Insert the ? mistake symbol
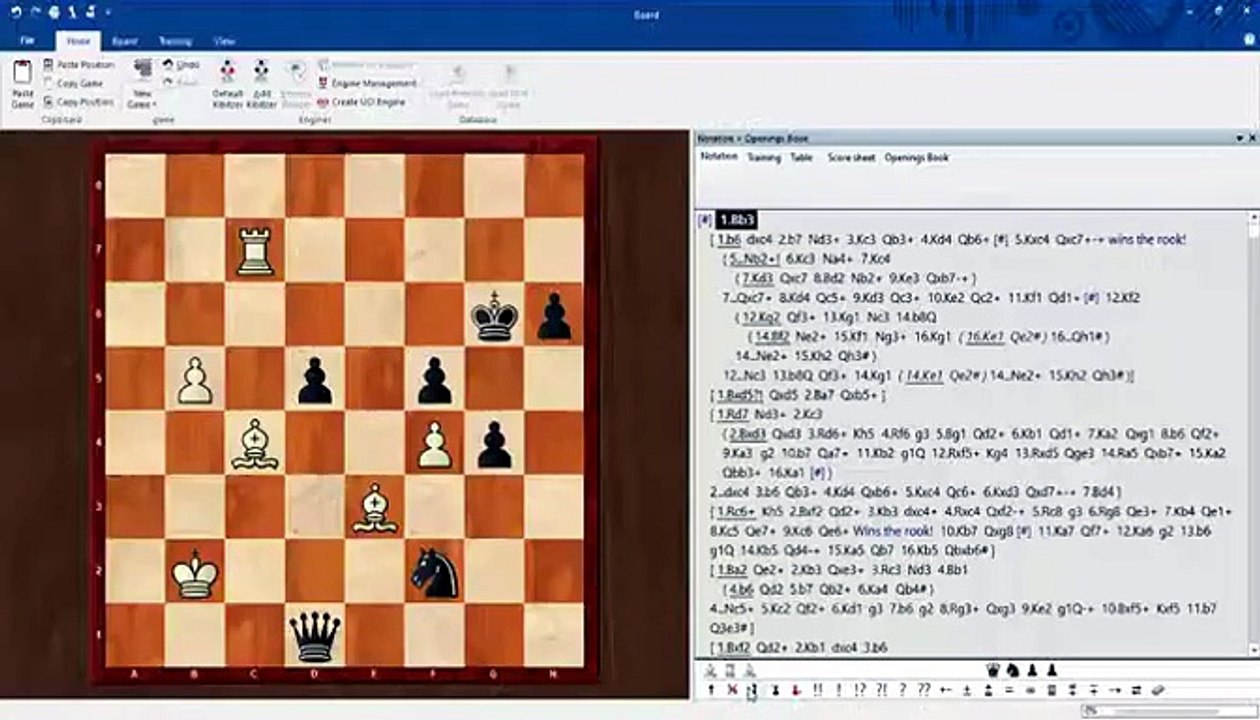 (x=903, y=690)
